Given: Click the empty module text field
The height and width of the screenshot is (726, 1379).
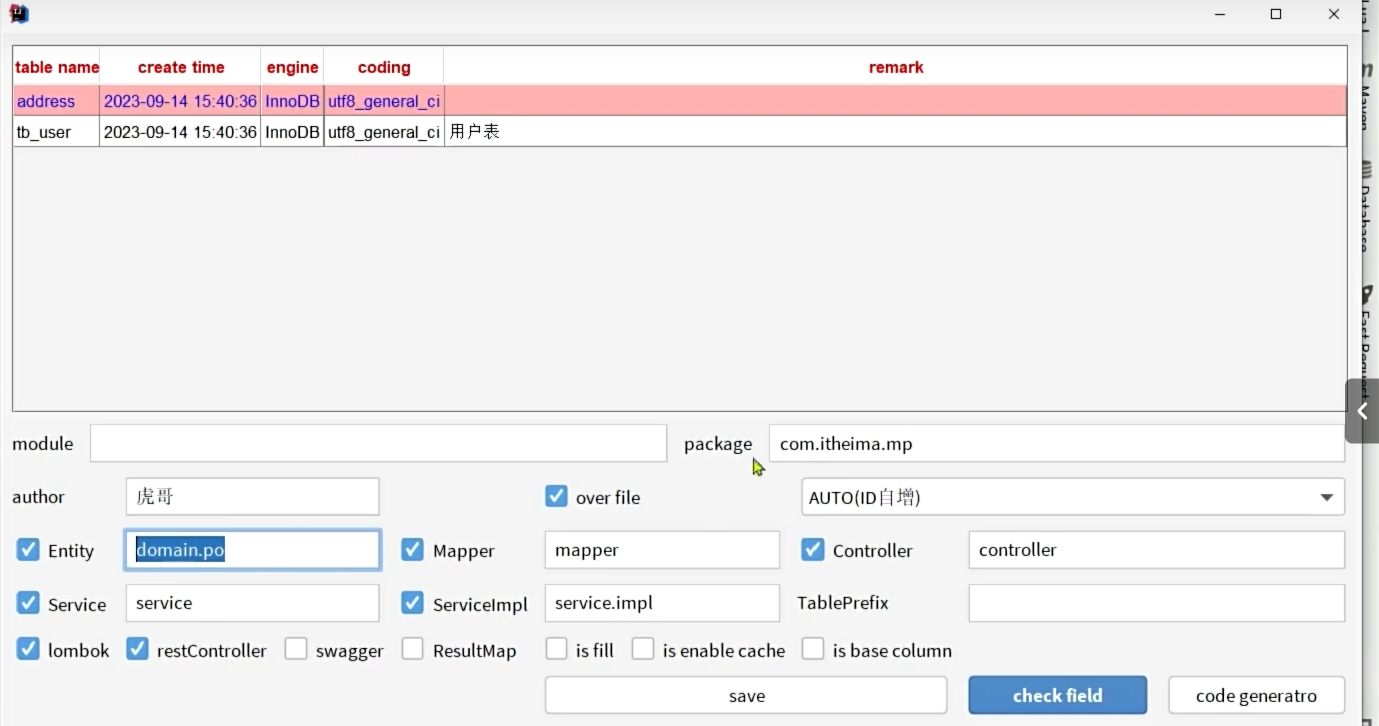Looking at the screenshot, I should click(378, 444).
